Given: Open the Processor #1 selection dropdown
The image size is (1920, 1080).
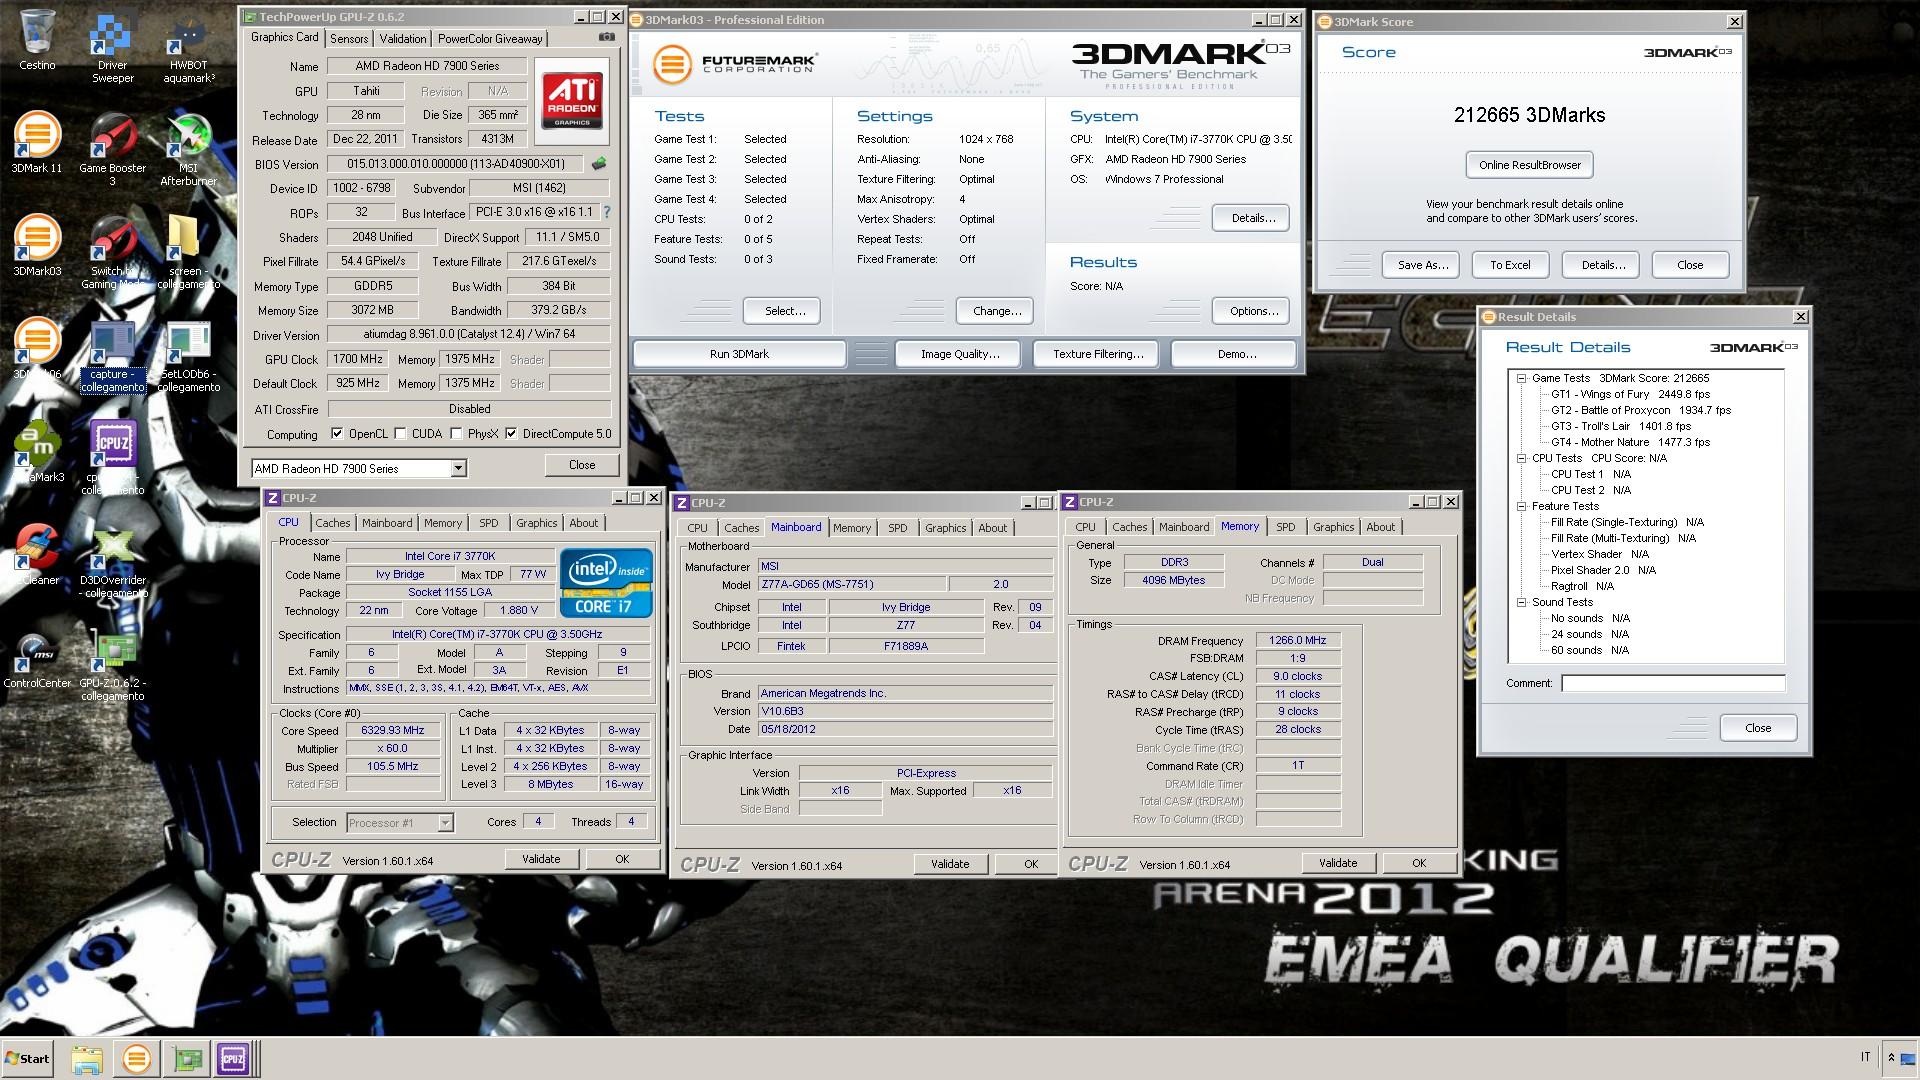Looking at the screenshot, I should tap(445, 823).
